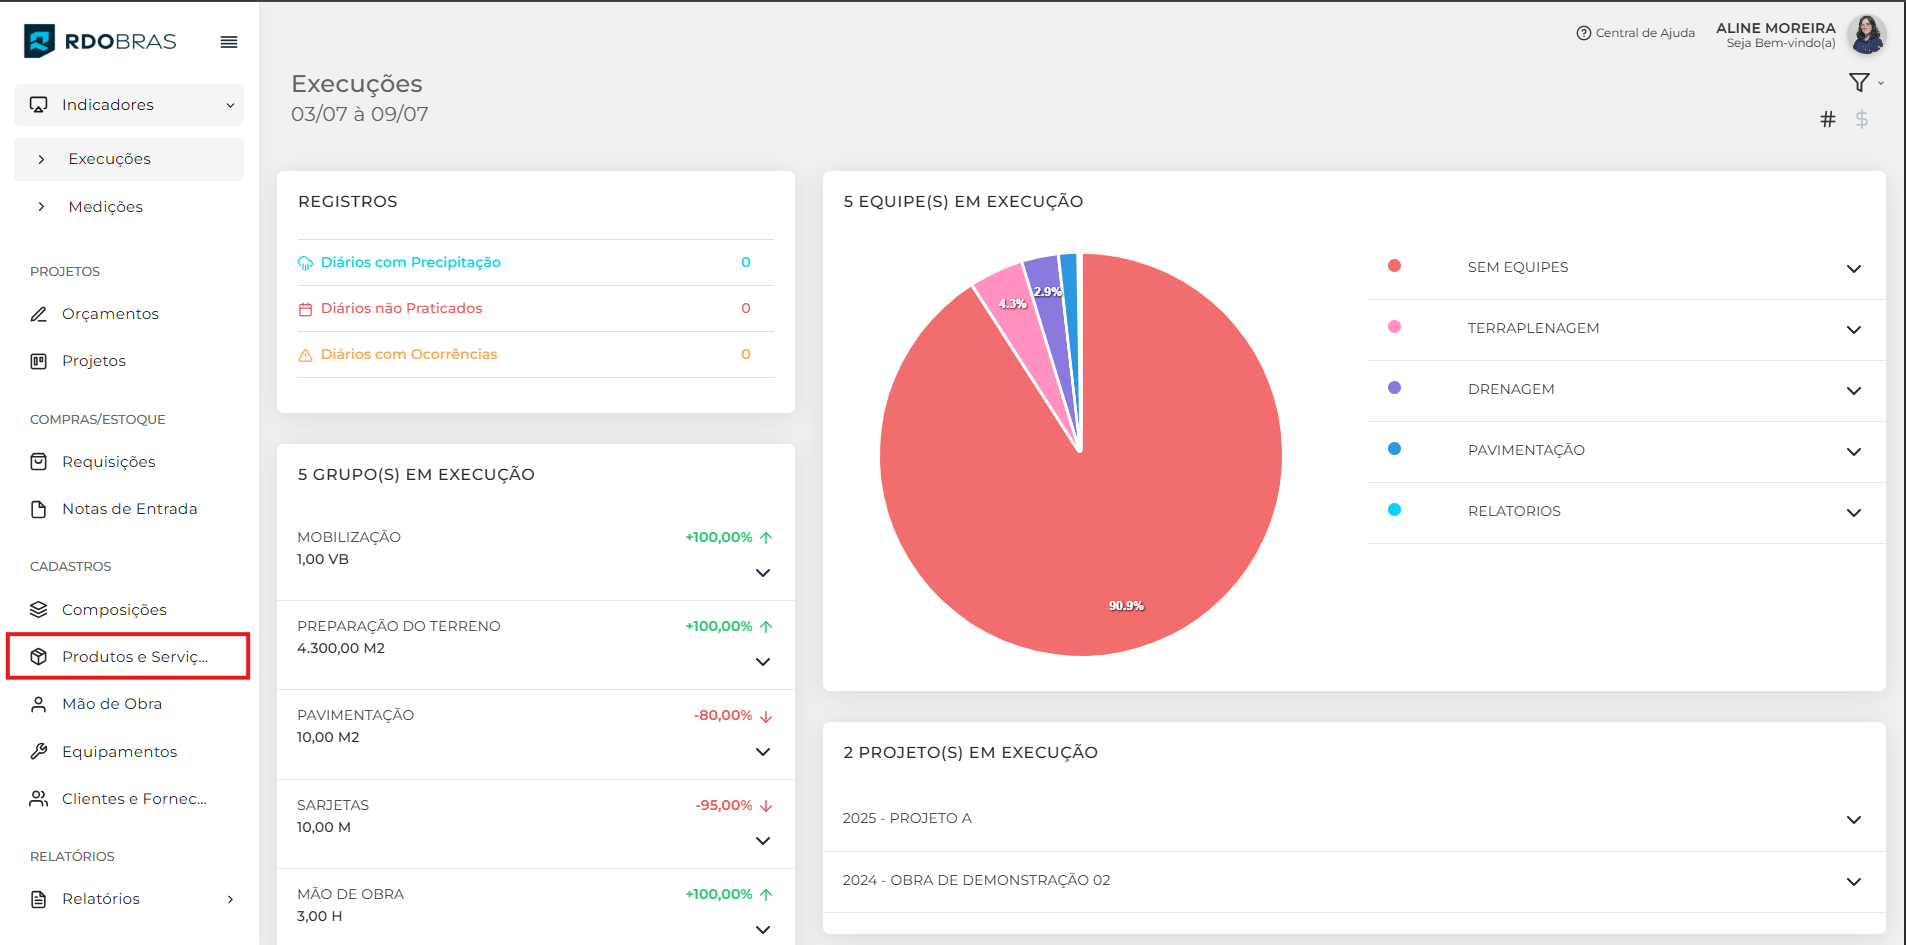Click the Requisições shopping bag icon
1906x945 pixels.
pyautogui.click(x=39, y=462)
